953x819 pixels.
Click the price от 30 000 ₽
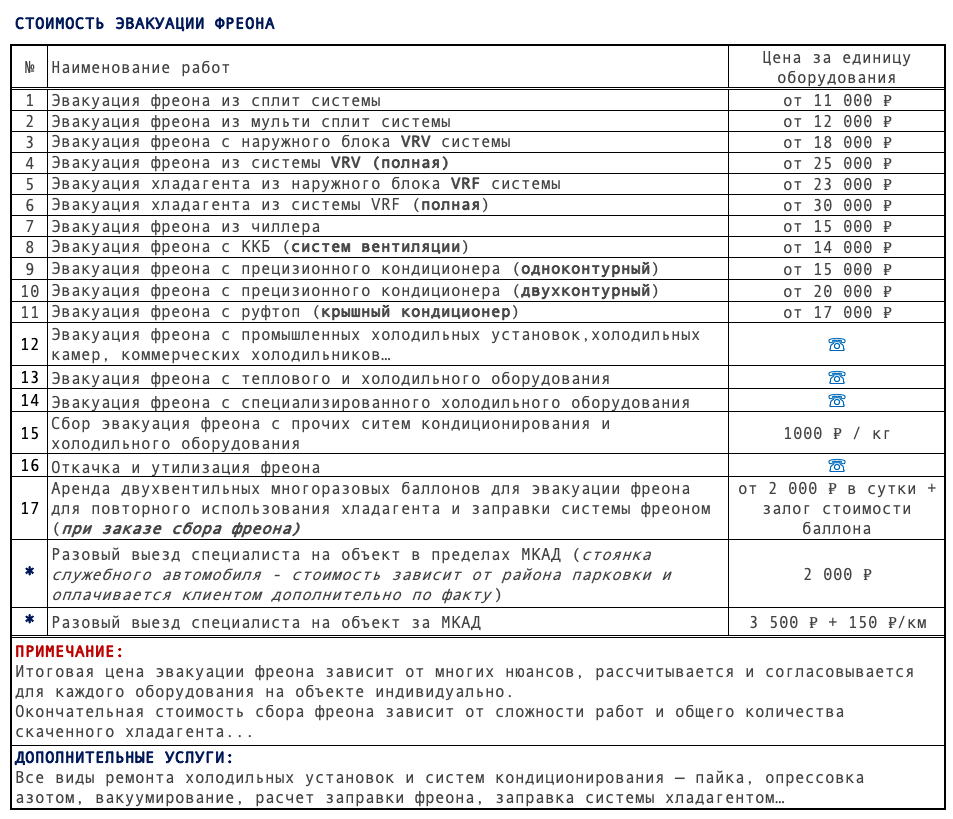click(x=836, y=205)
